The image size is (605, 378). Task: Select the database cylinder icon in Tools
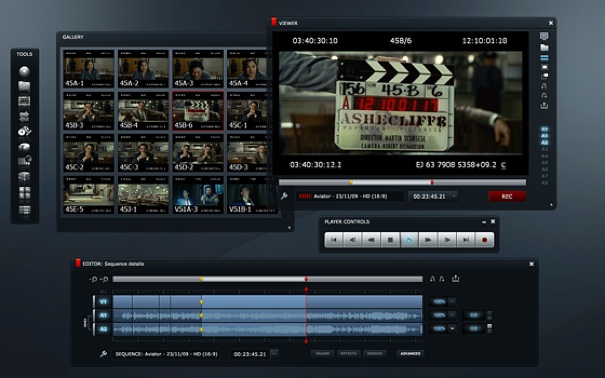coord(24,176)
